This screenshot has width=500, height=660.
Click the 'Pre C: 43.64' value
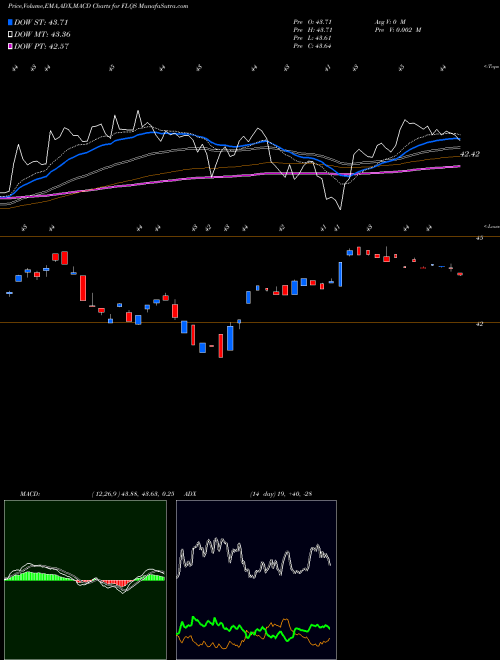313,46
